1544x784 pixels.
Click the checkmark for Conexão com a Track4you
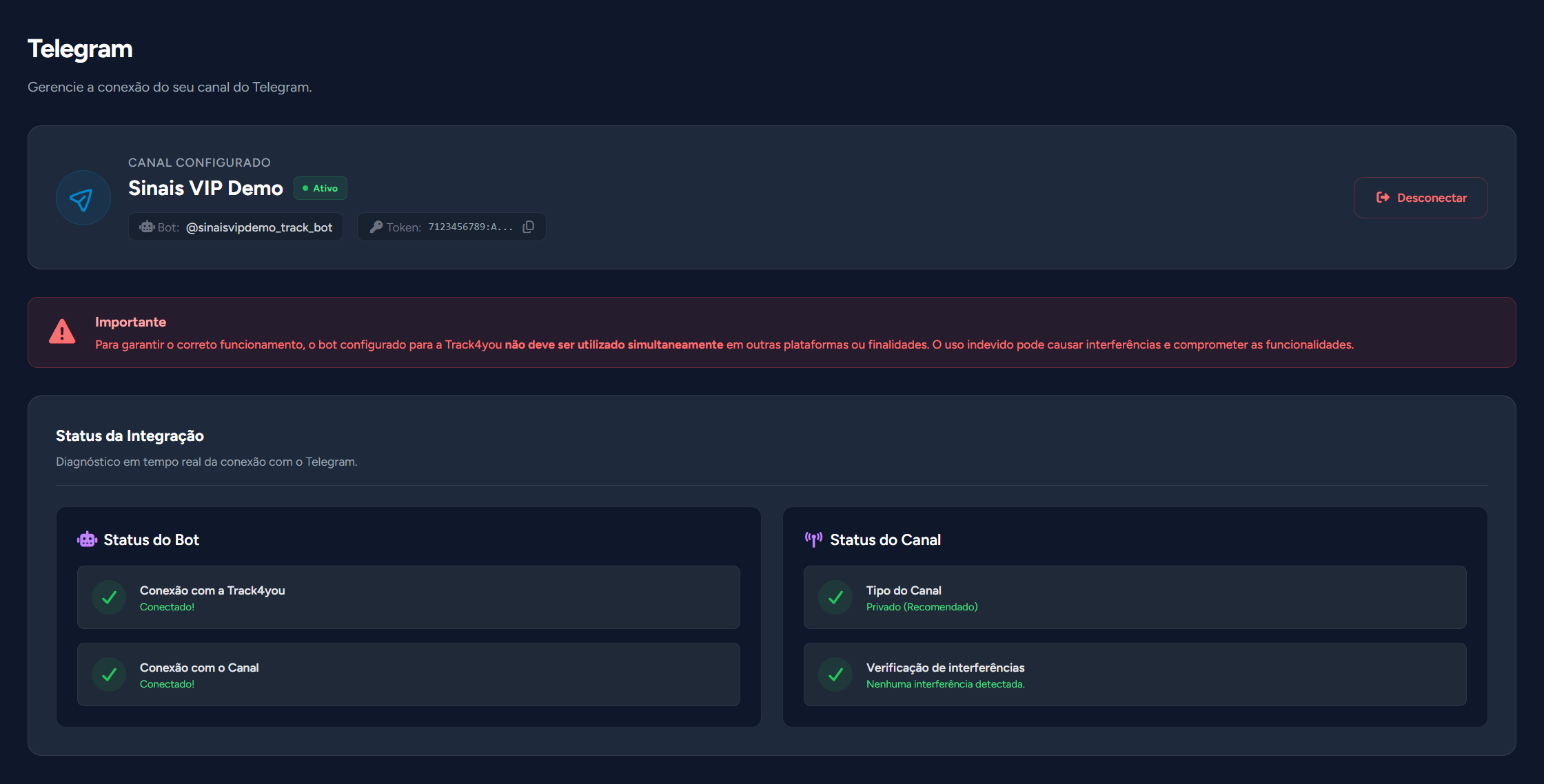(x=109, y=597)
